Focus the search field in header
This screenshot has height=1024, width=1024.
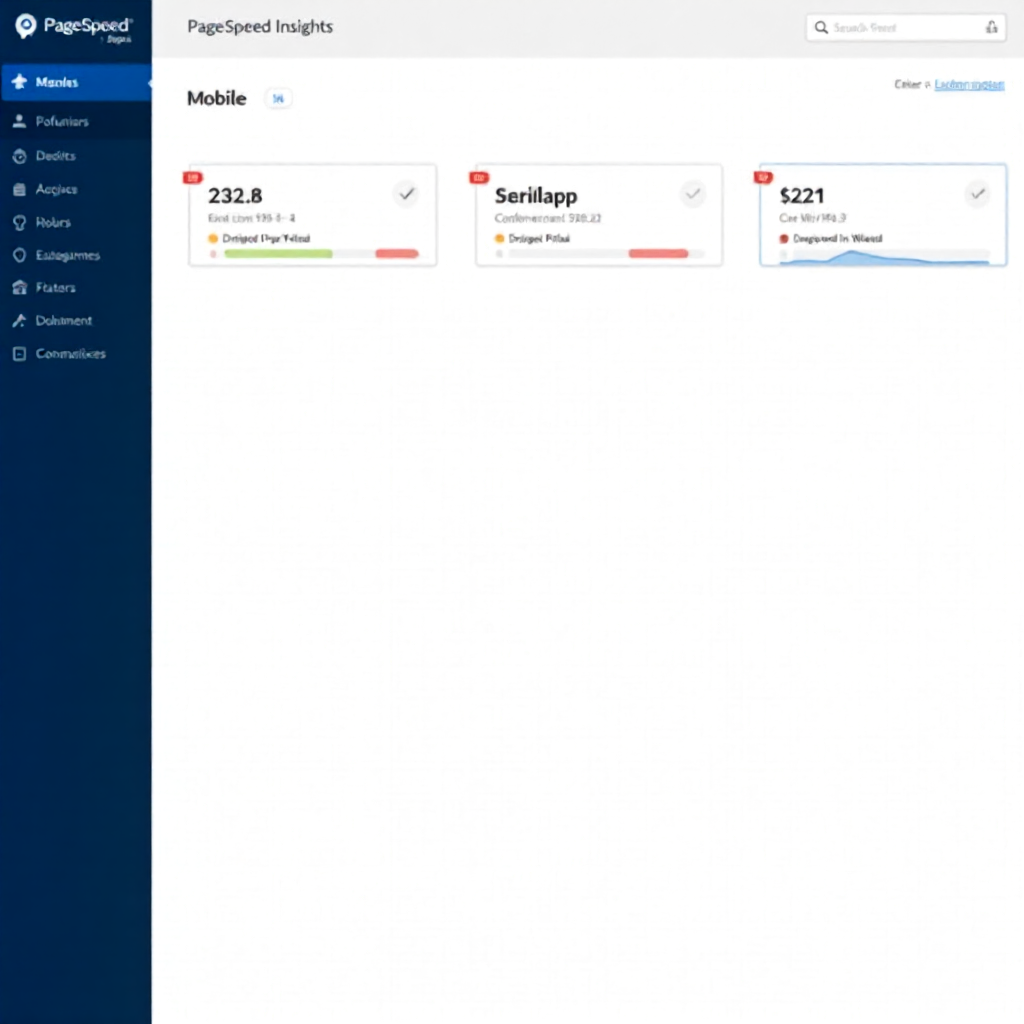tap(906, 27)
